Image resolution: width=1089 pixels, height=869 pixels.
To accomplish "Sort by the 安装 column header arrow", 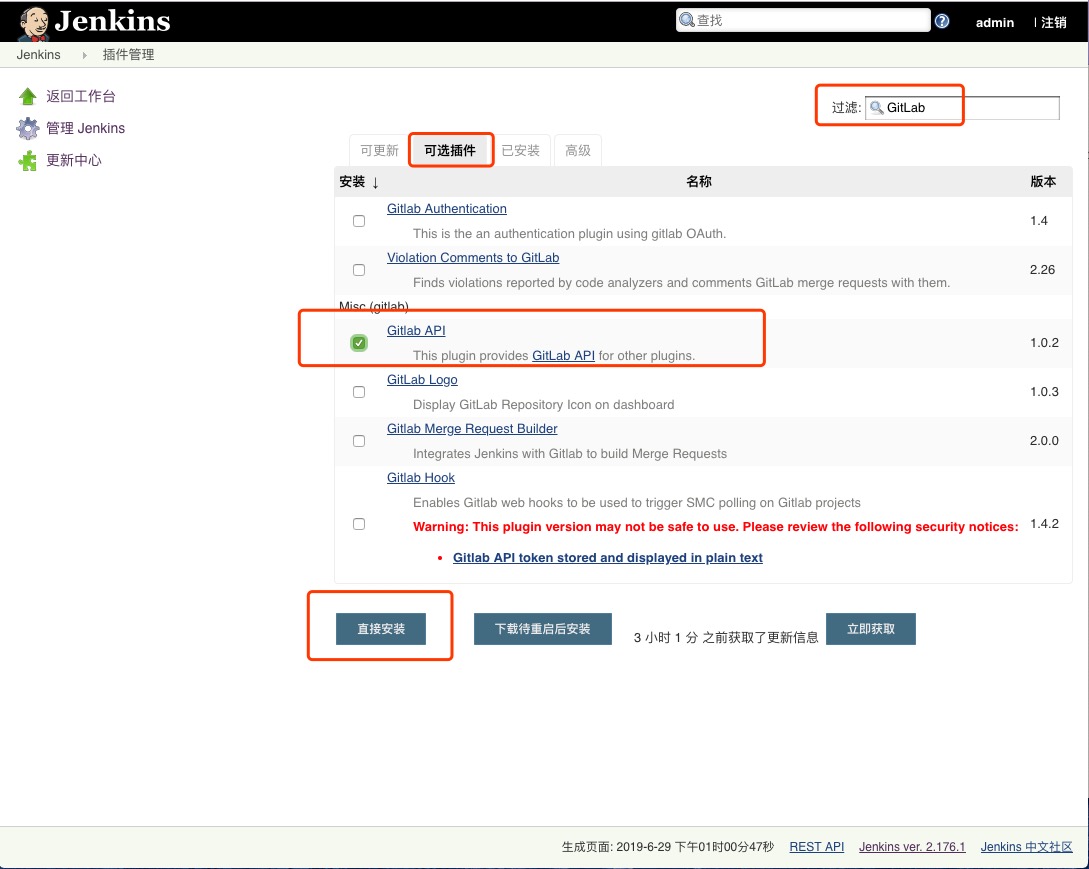I will (x=375, y=183).
